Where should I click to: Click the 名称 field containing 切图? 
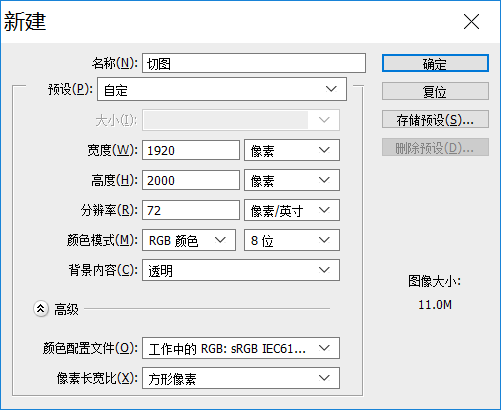click(x=254, y=63)
